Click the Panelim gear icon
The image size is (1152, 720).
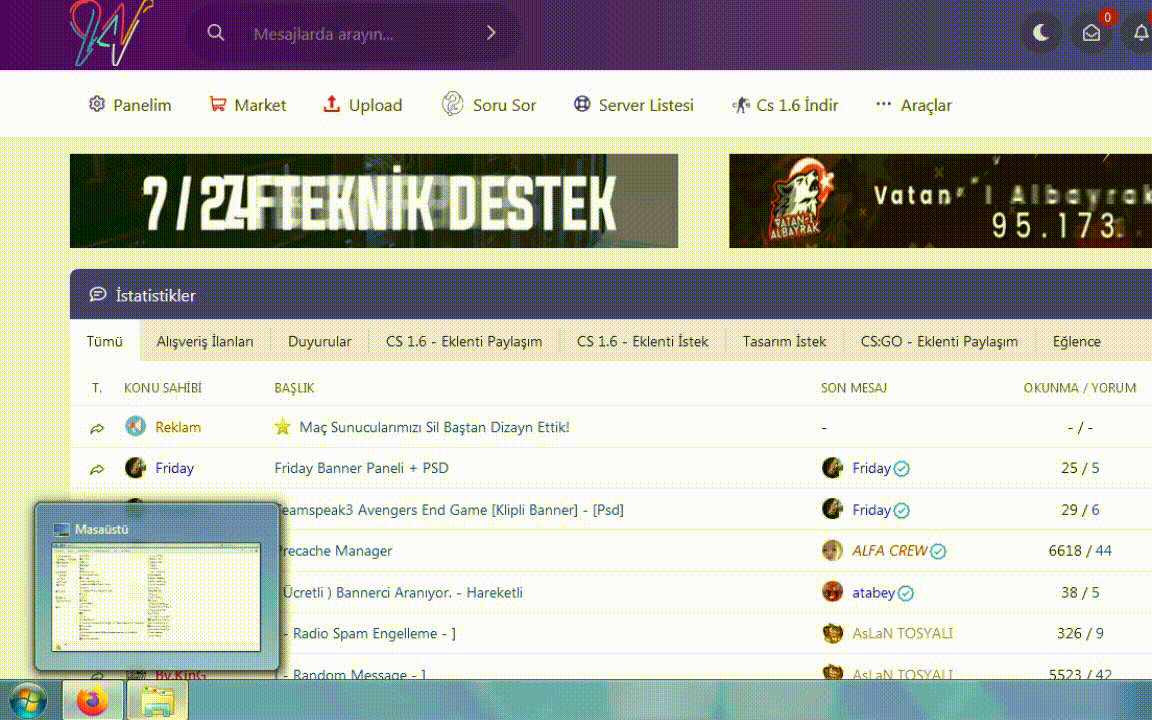97,104
